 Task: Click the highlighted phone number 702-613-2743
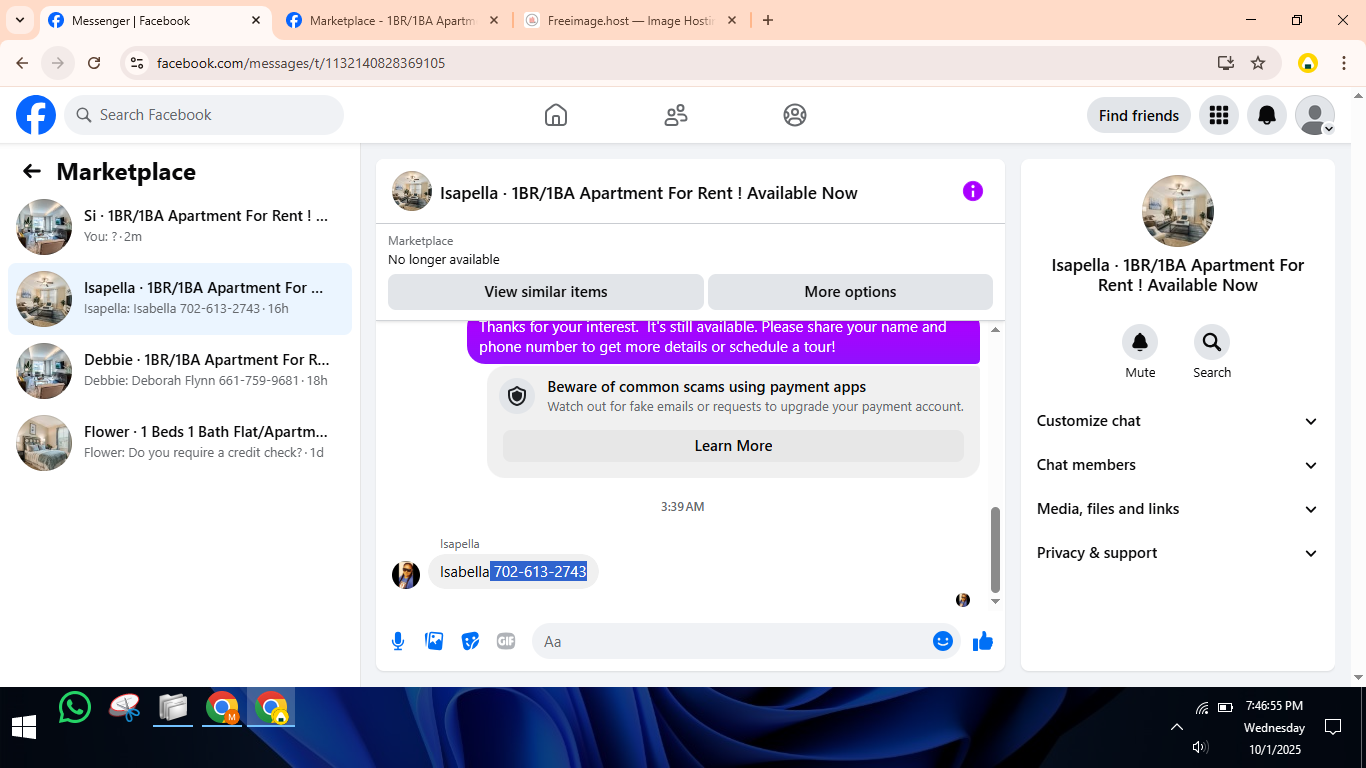coord(540,572)
